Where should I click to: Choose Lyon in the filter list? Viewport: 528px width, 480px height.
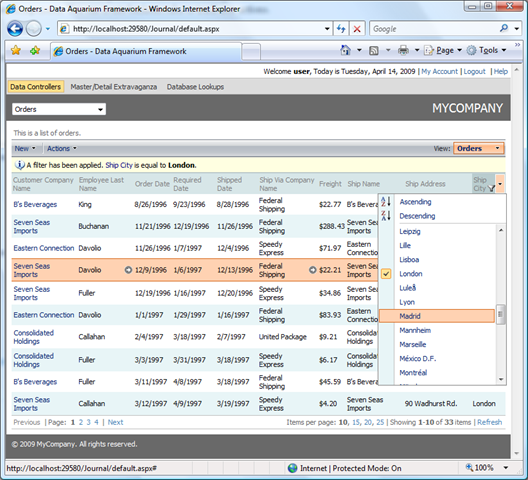(x=407, y=302)
